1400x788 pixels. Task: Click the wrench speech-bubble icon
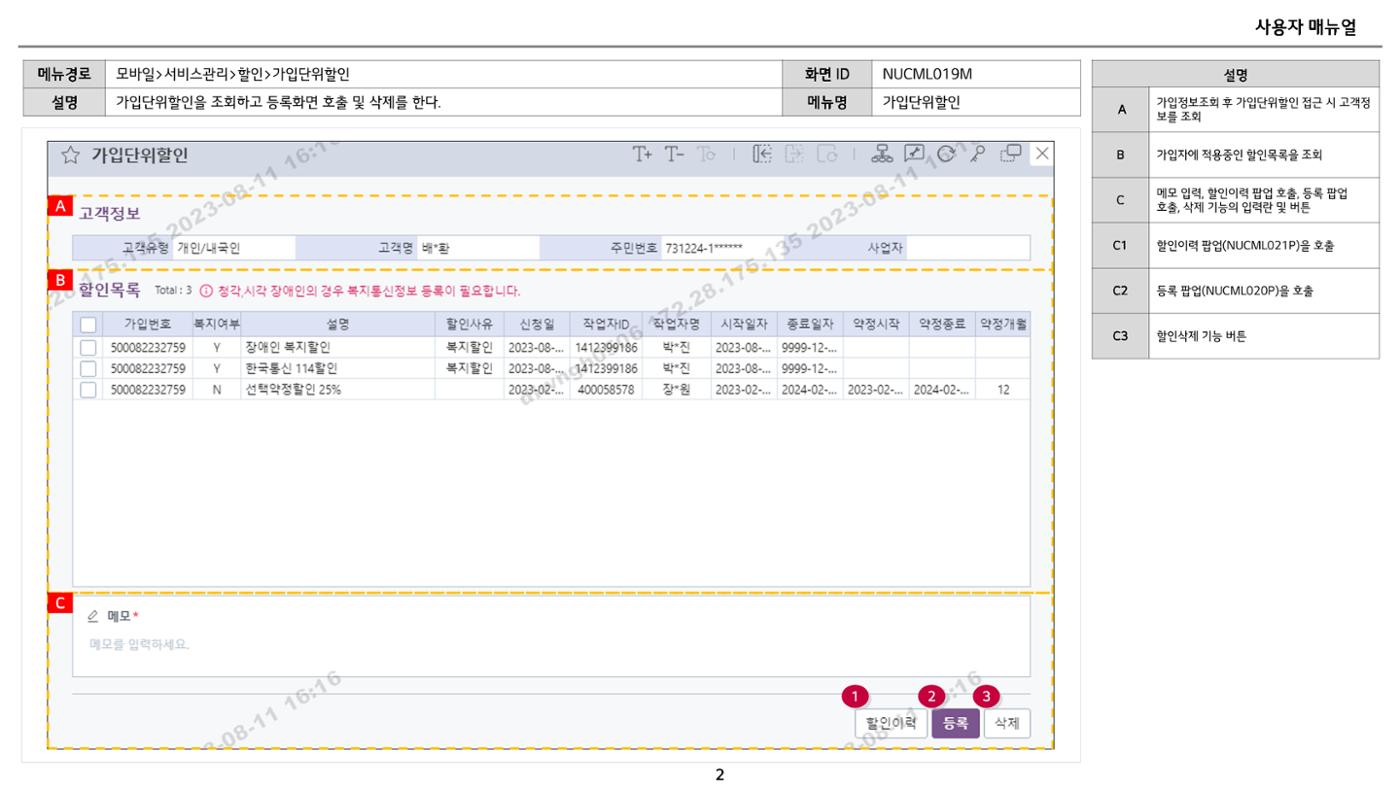tap(914, 154)
